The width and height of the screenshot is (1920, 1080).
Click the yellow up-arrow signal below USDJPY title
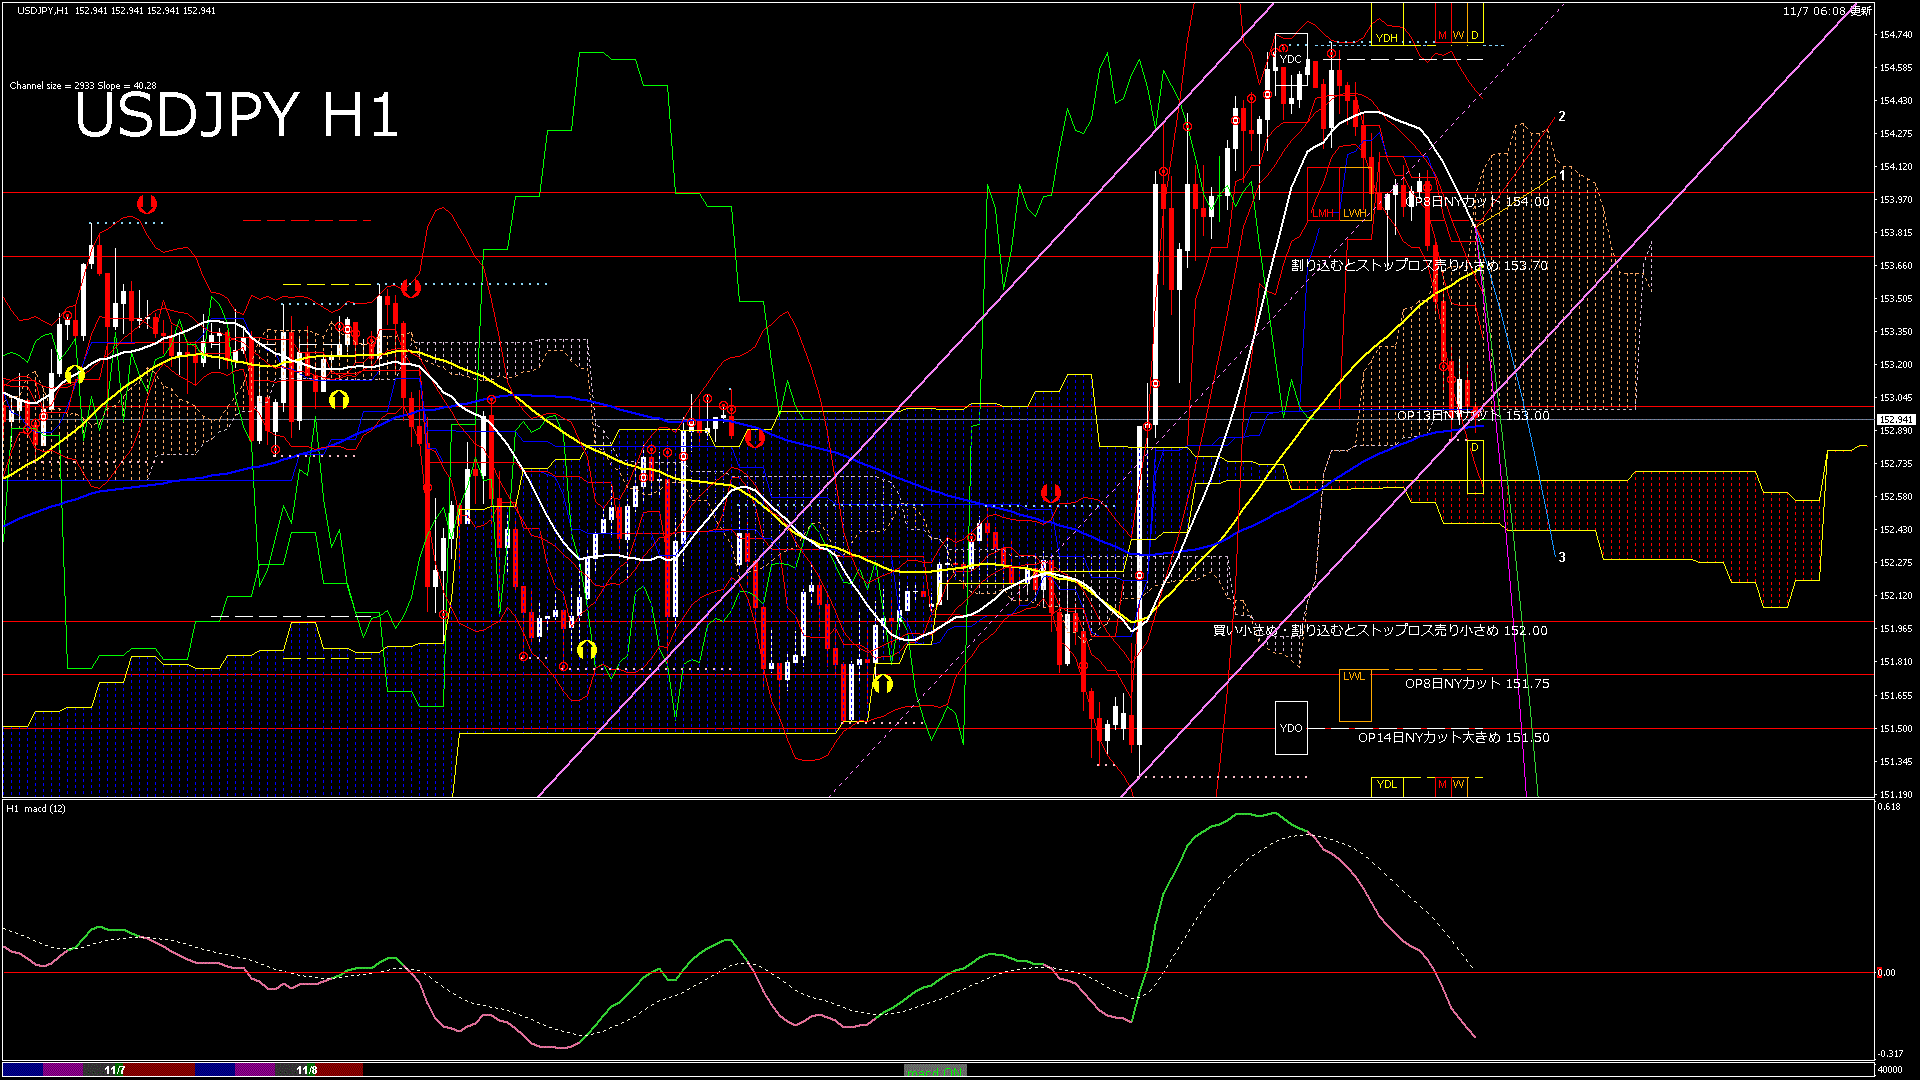[x=74, y=375]
